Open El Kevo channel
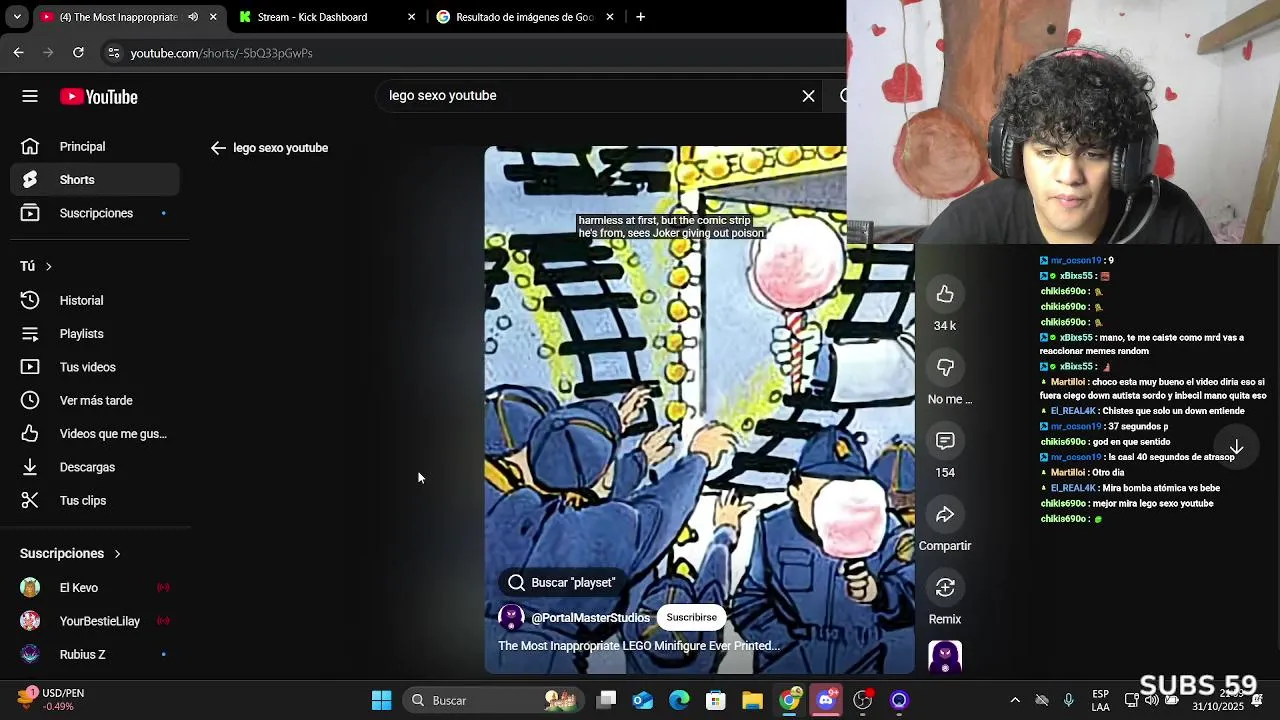1280x720 pixels. pyautogui.click(x=95, y=588)
